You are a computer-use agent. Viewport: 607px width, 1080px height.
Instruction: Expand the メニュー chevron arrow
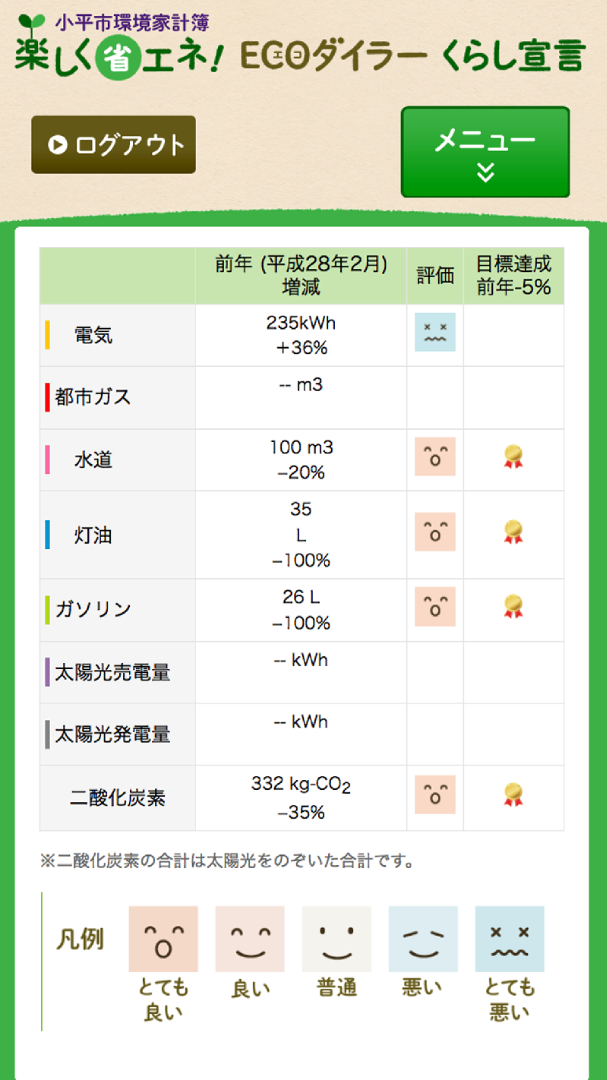[486, 170]
